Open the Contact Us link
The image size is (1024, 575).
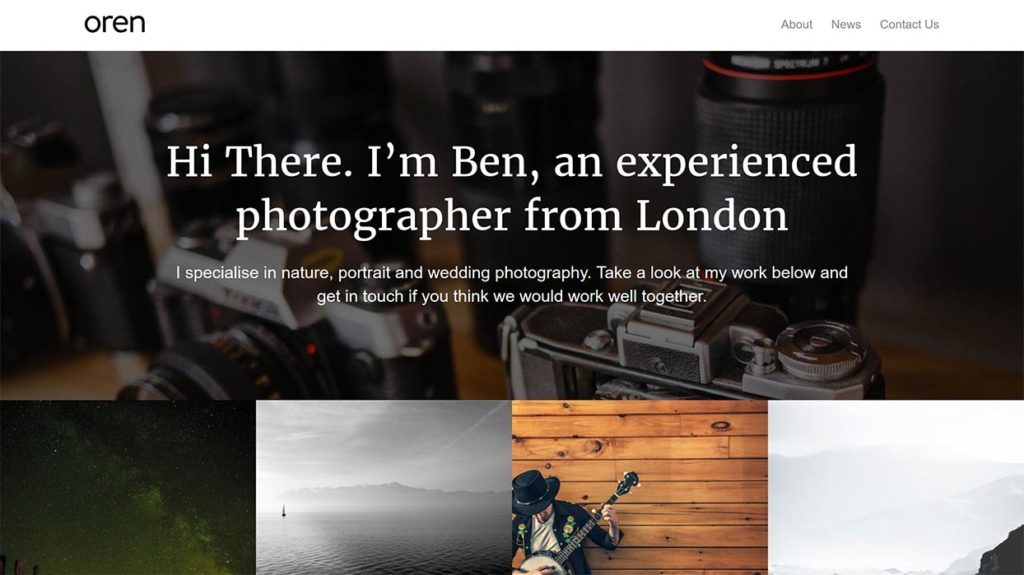(x=909, y=24)
